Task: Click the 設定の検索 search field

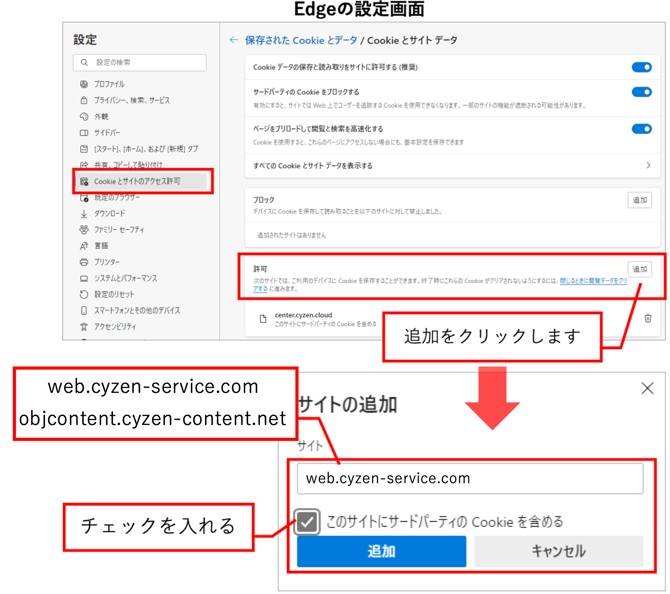Action: tap(140, 62)
